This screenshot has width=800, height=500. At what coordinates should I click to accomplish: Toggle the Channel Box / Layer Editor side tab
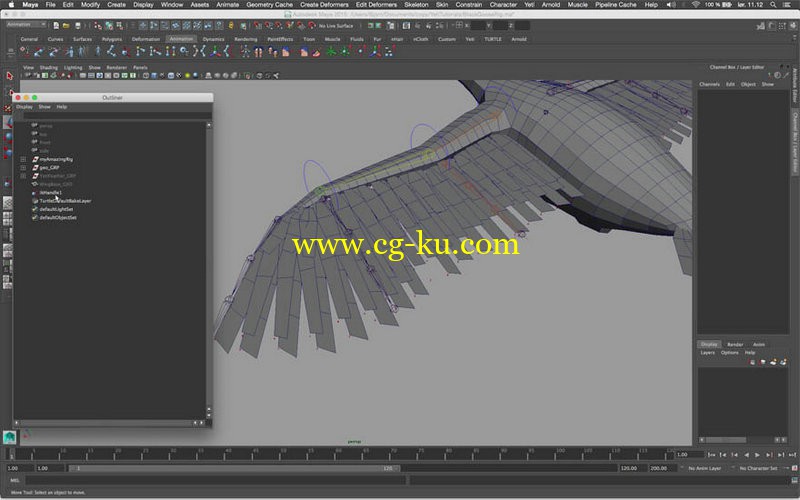coord(794,143)
